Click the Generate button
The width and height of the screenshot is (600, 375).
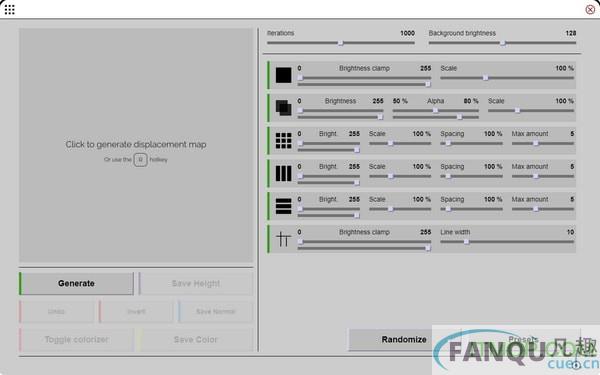(x=77, y=284)
